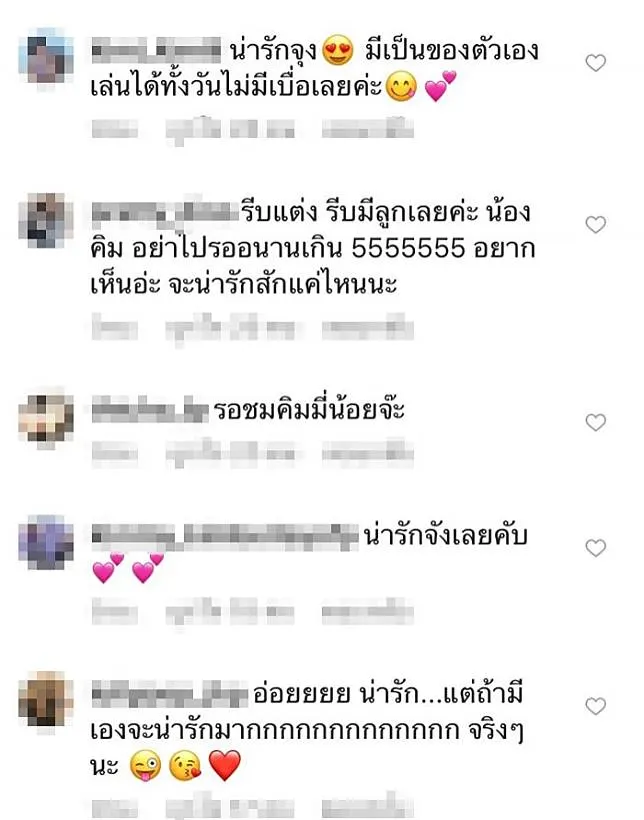This screenshot has height=820, width=644.
Task: Open blurred username before รอชมคิมมี่น้อยจ๊ะ
Action: [x=150, y=410]
